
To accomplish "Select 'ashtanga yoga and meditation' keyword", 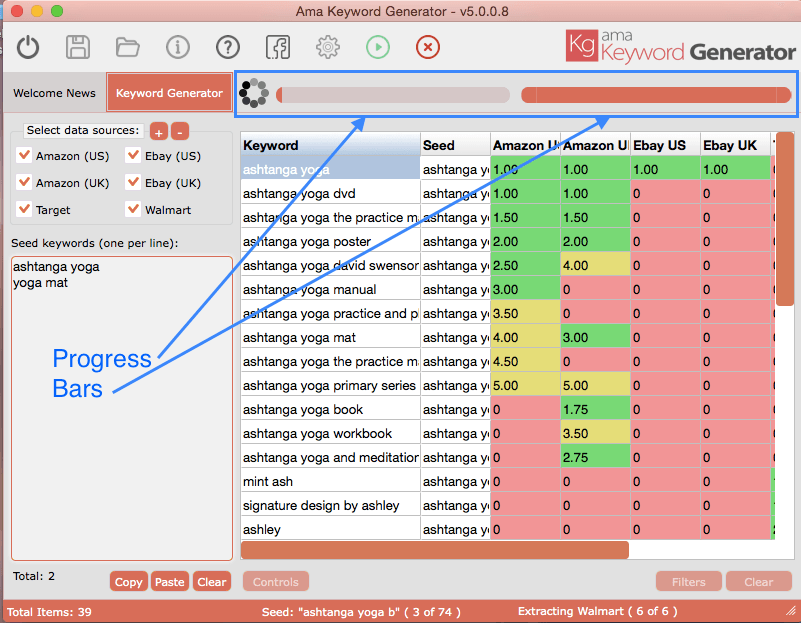I will 331,458.
